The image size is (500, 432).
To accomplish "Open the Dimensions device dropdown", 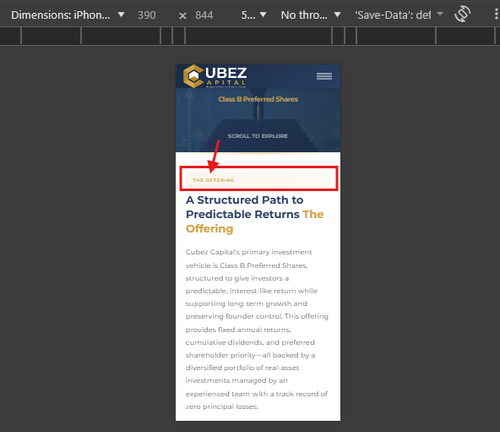I will (x=68, y=15).
